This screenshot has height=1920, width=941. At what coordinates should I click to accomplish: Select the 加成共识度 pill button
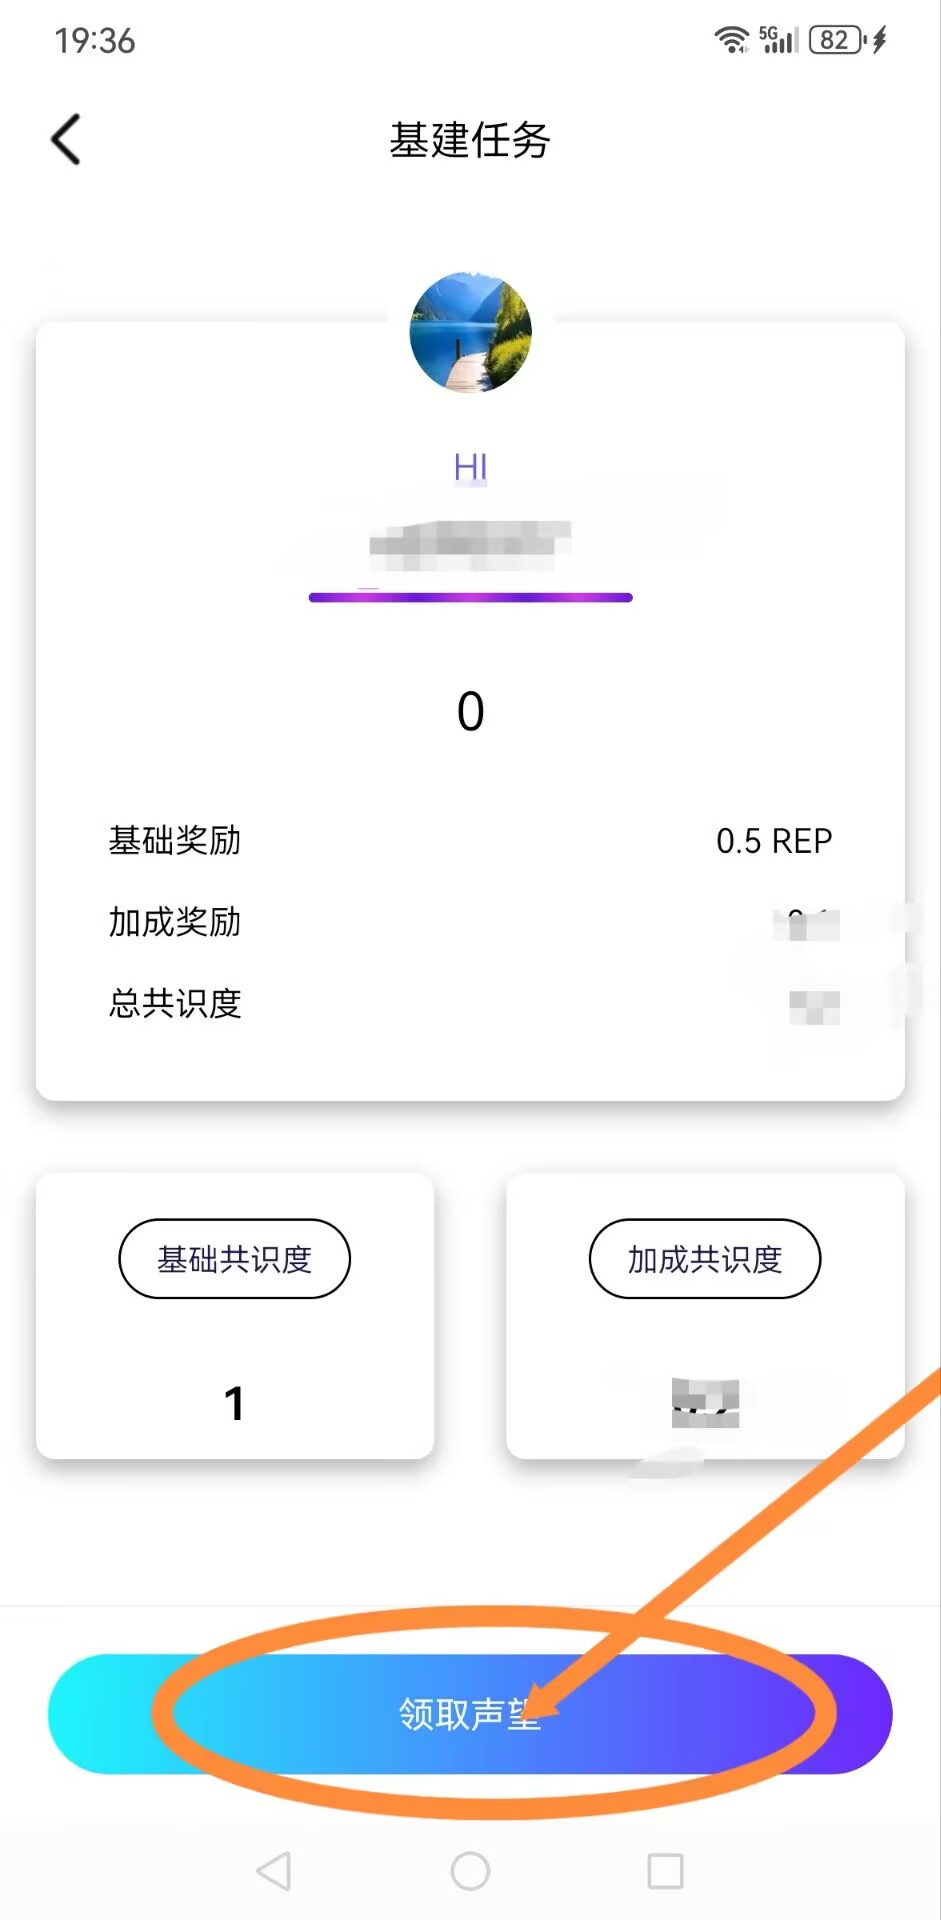[705, 1258]
